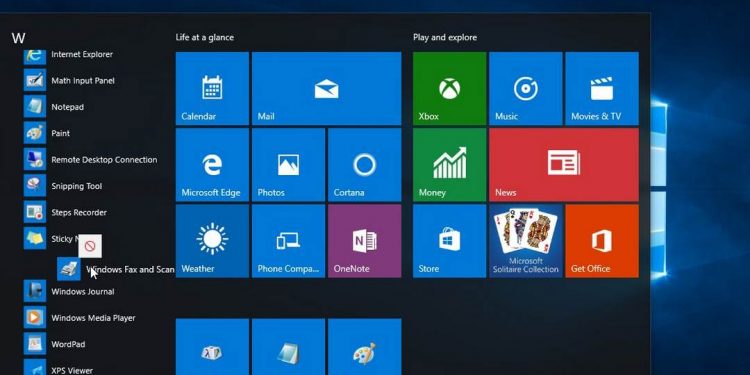This screenshot has height=375, width=750.
Task: Click the Math Input Panel icon
Action: tap(35, 80)
